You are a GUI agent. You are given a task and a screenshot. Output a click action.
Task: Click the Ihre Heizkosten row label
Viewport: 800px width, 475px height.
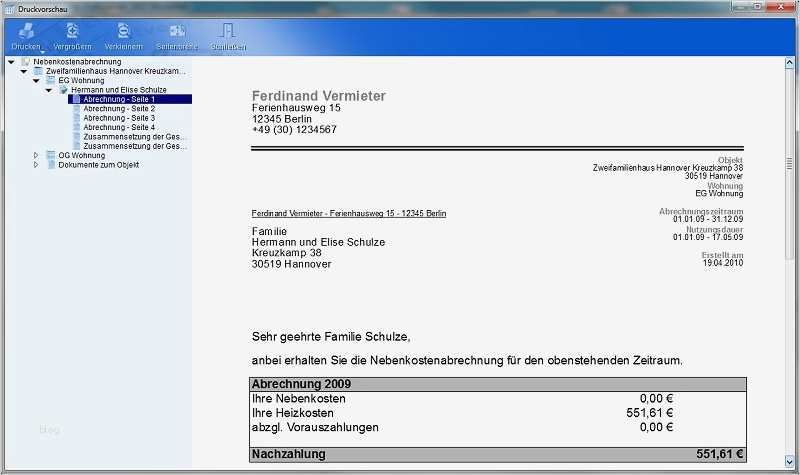pos(292,413)
